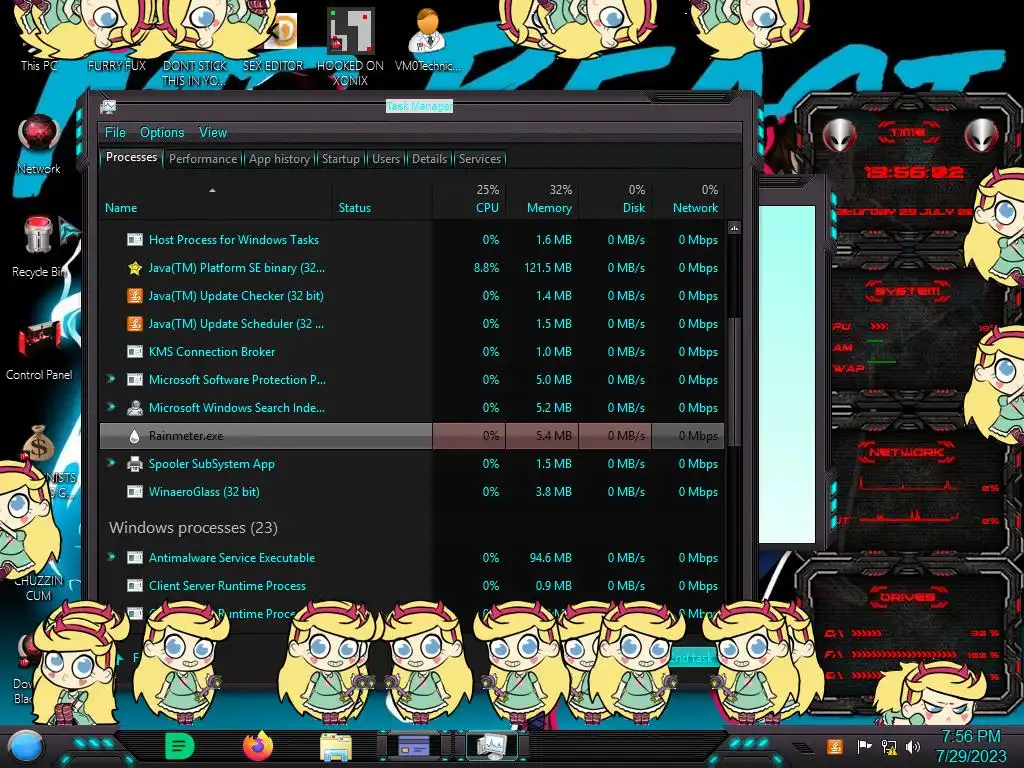Viewport: 1024px width, 768px height.
Task: Click the Rainmeter.exe droplet icon
Action: pyautogui.click(x=135, y=436)
